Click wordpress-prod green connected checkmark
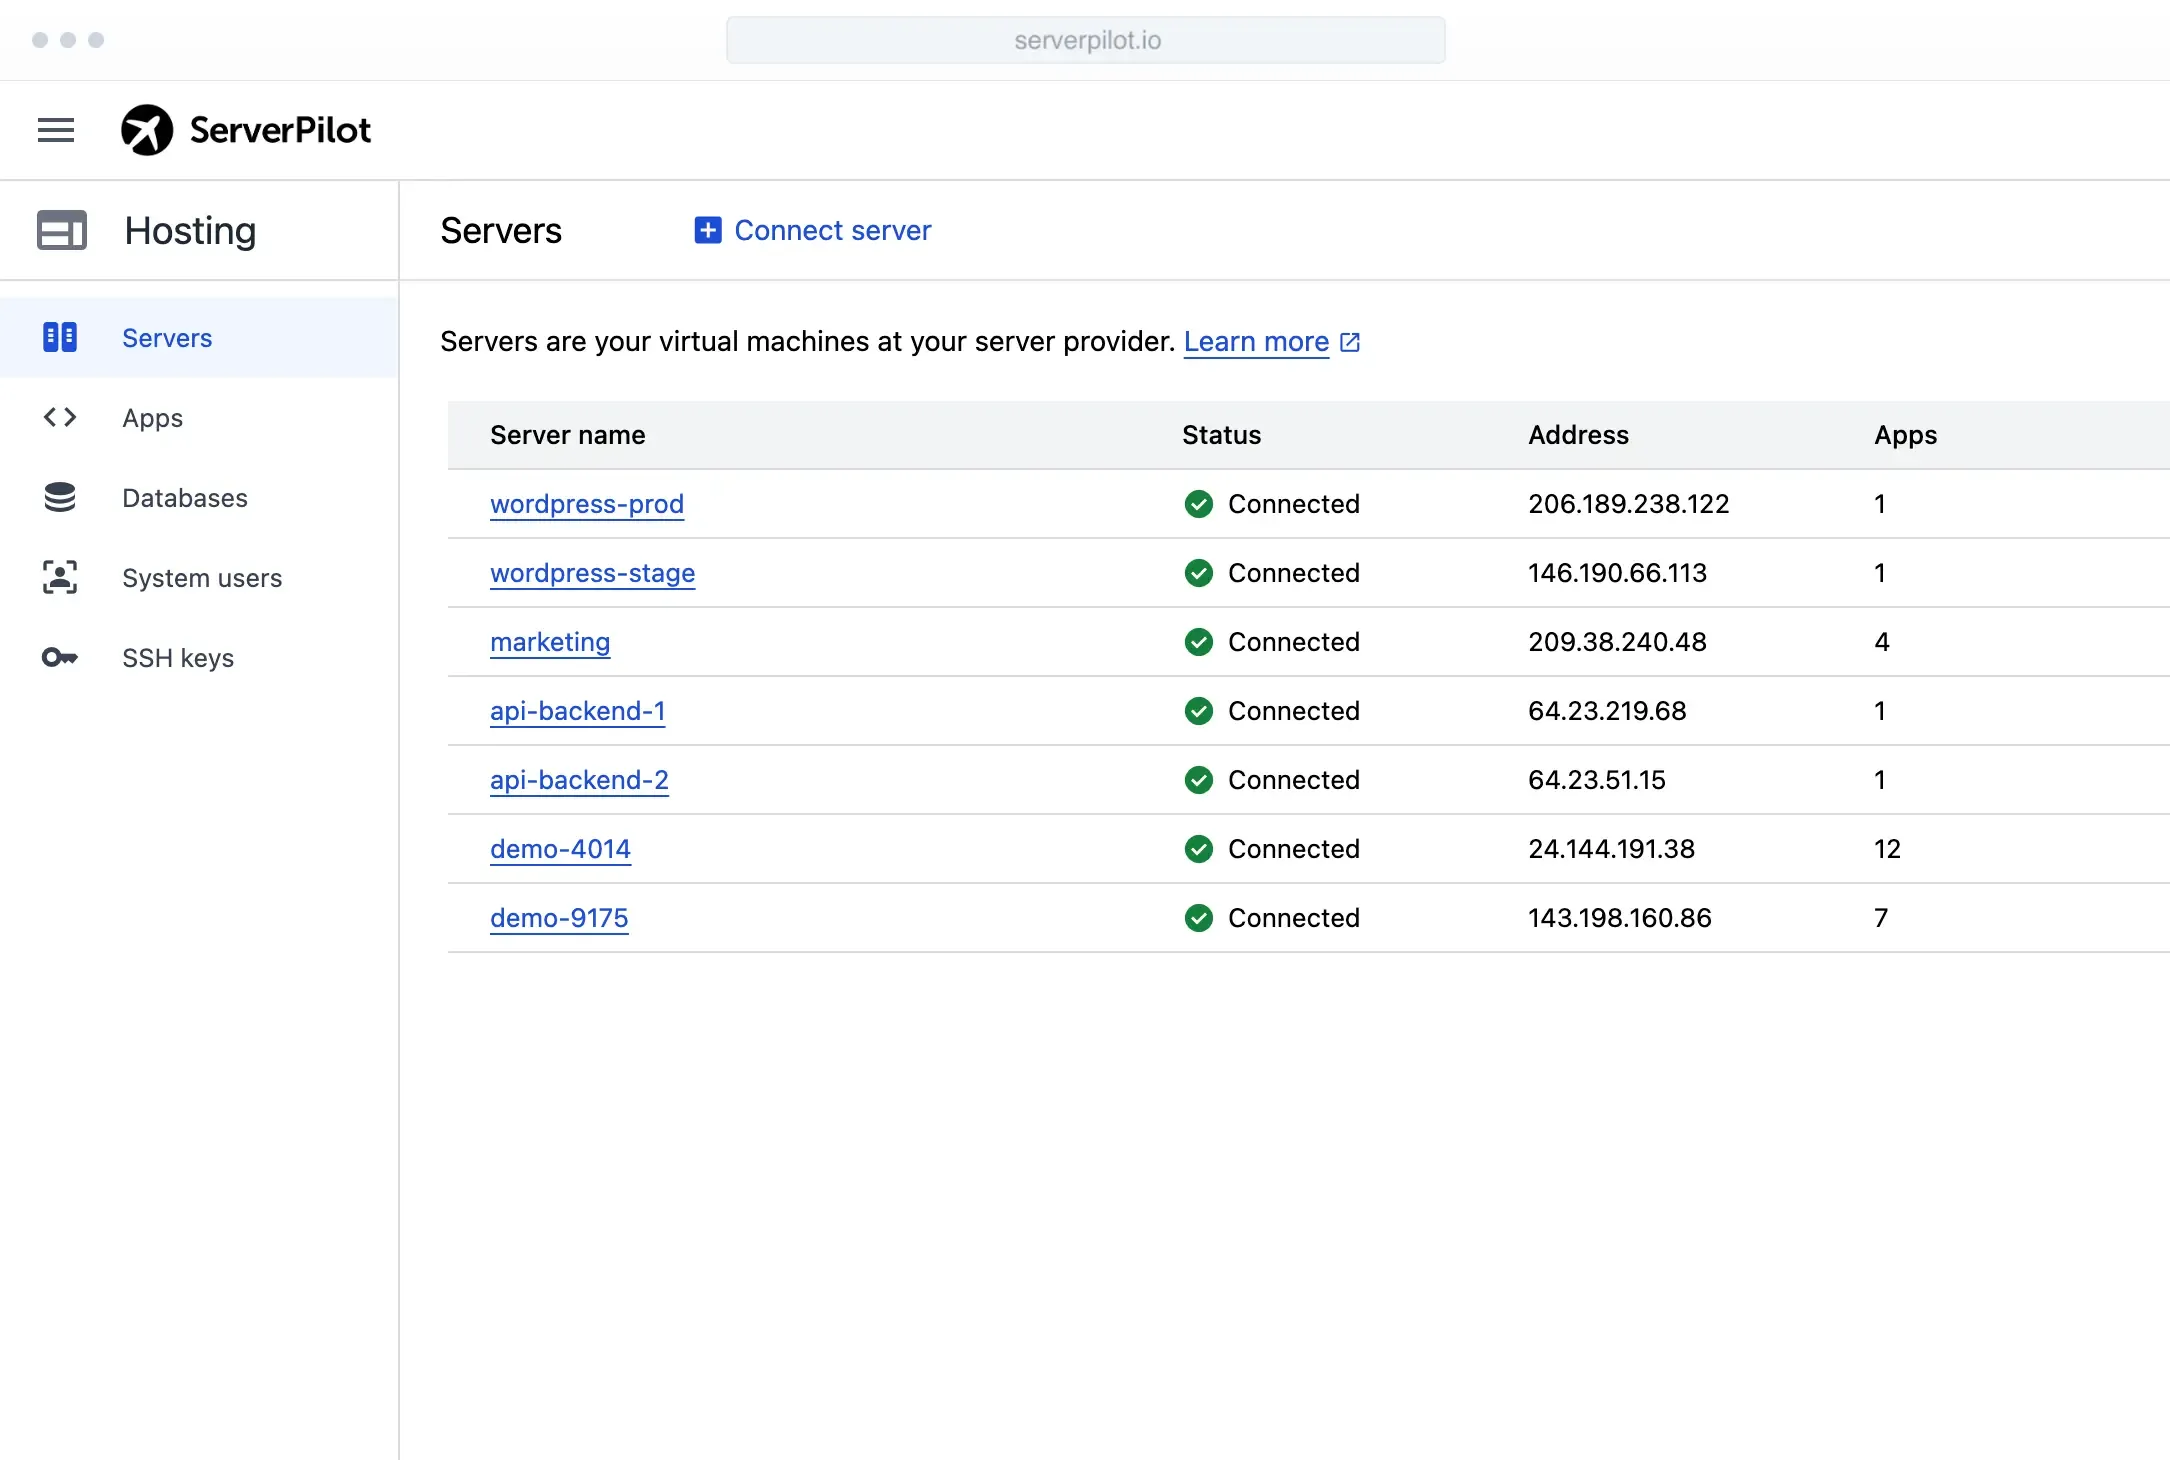 pos(1198,504)
